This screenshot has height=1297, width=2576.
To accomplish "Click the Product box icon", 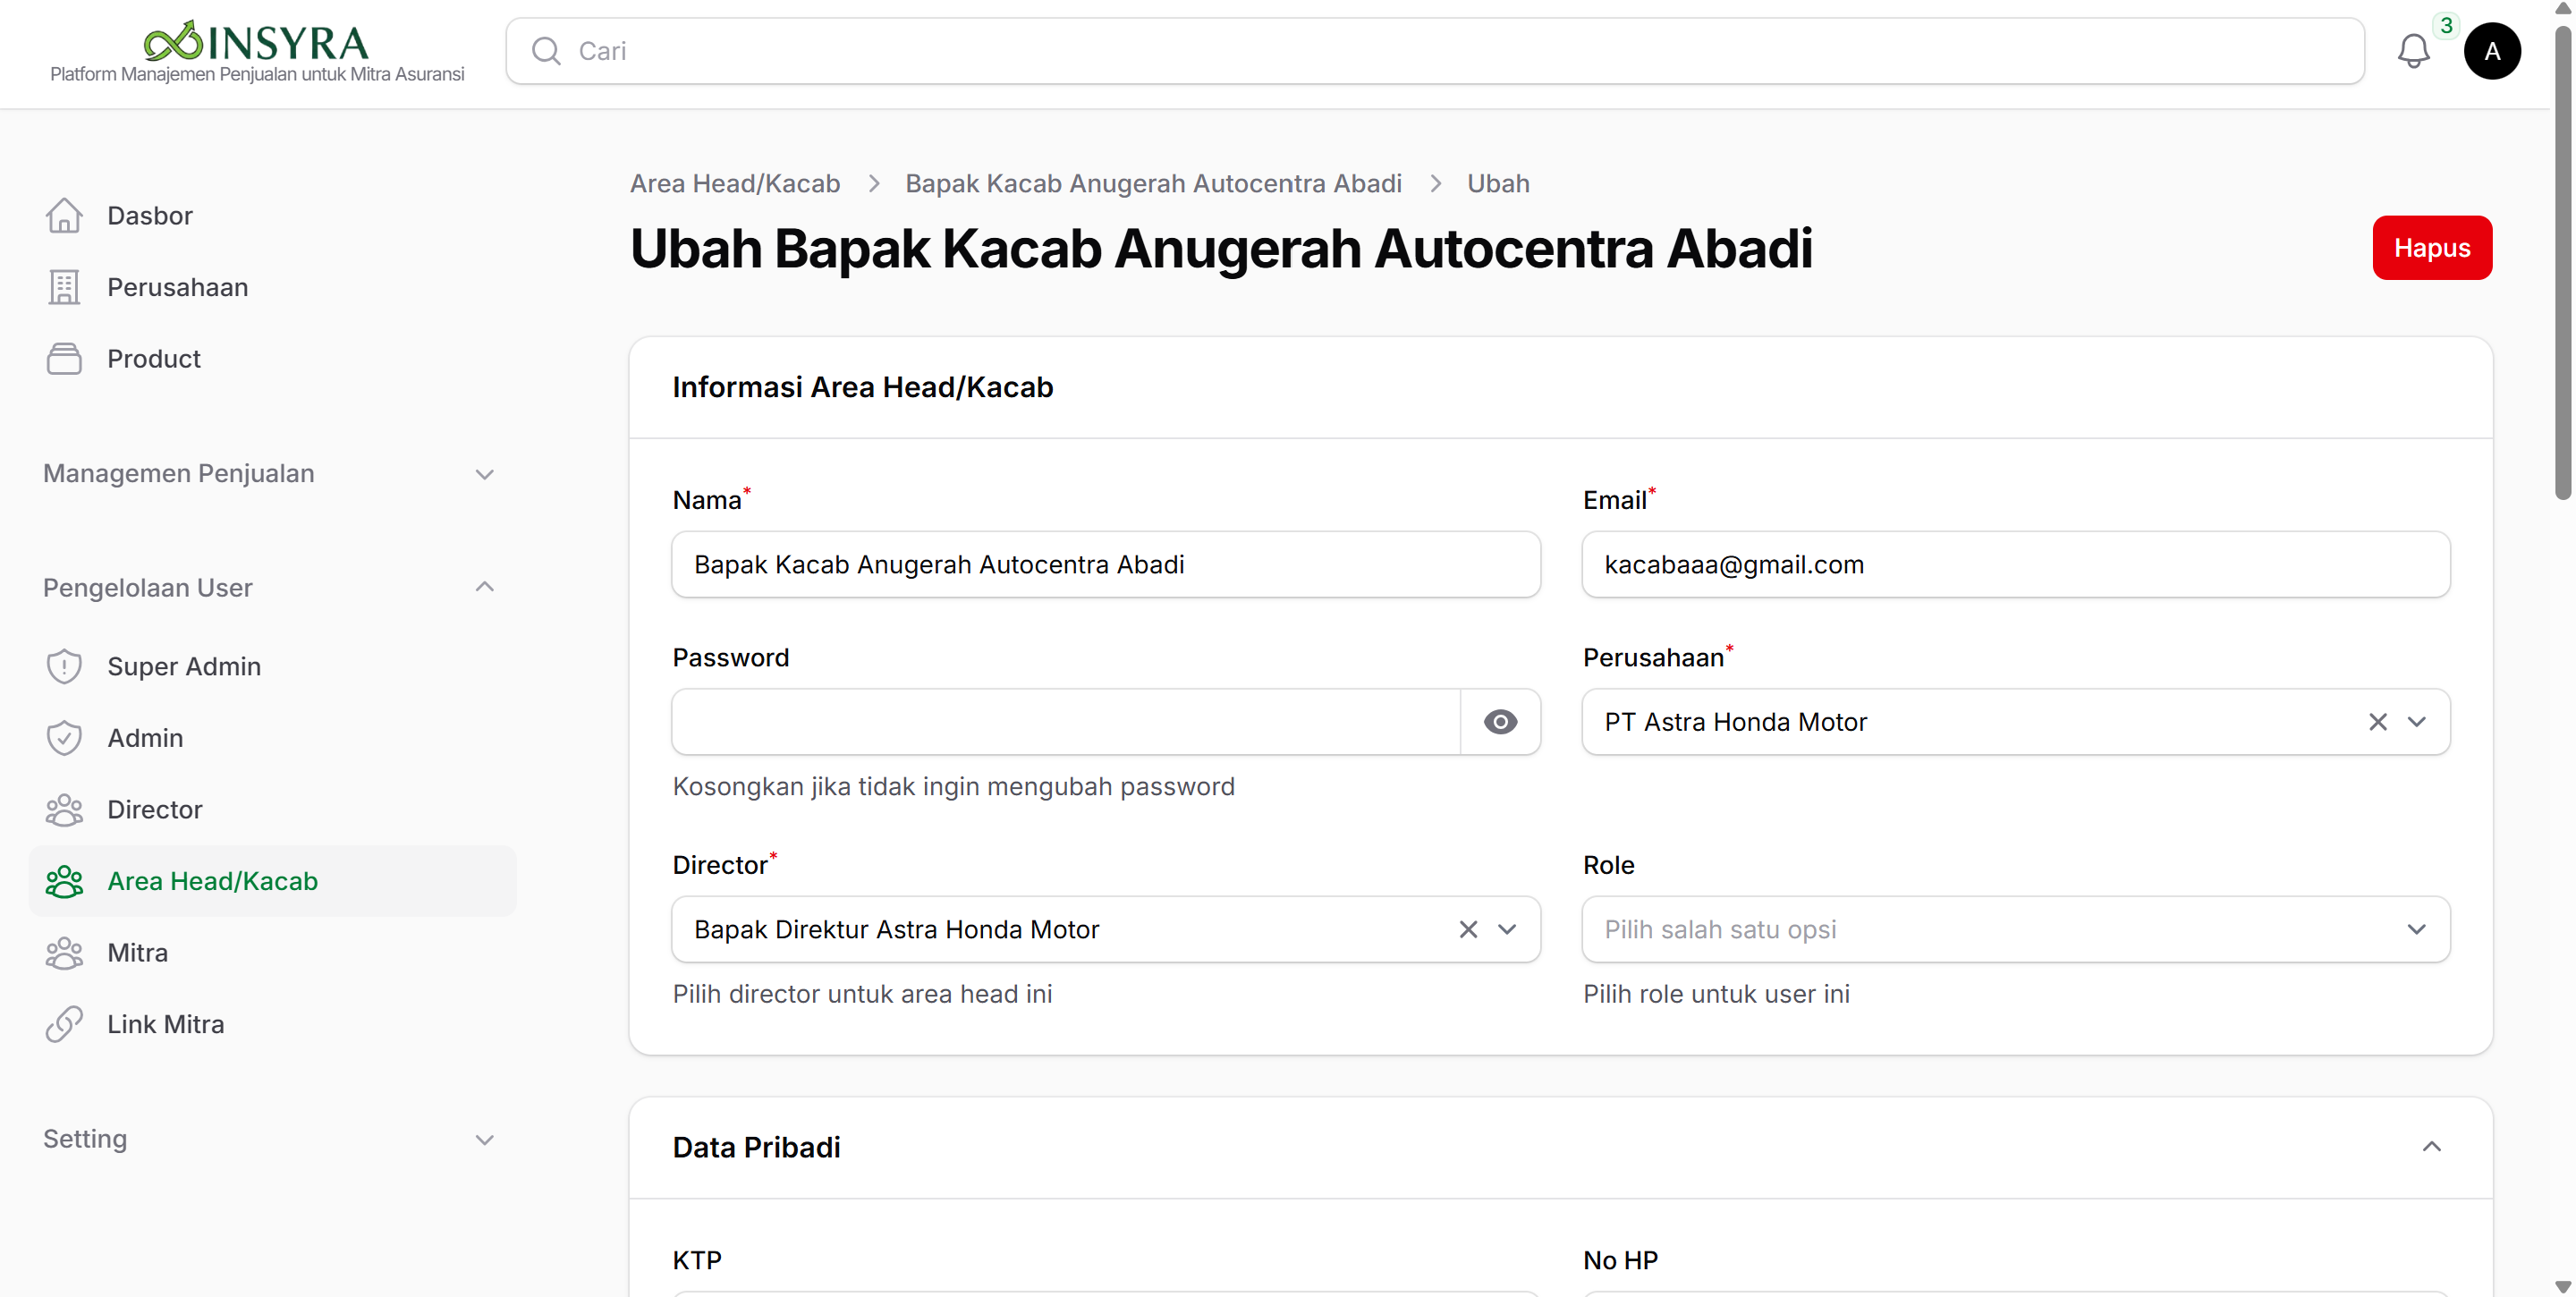I will pos(64,359).
